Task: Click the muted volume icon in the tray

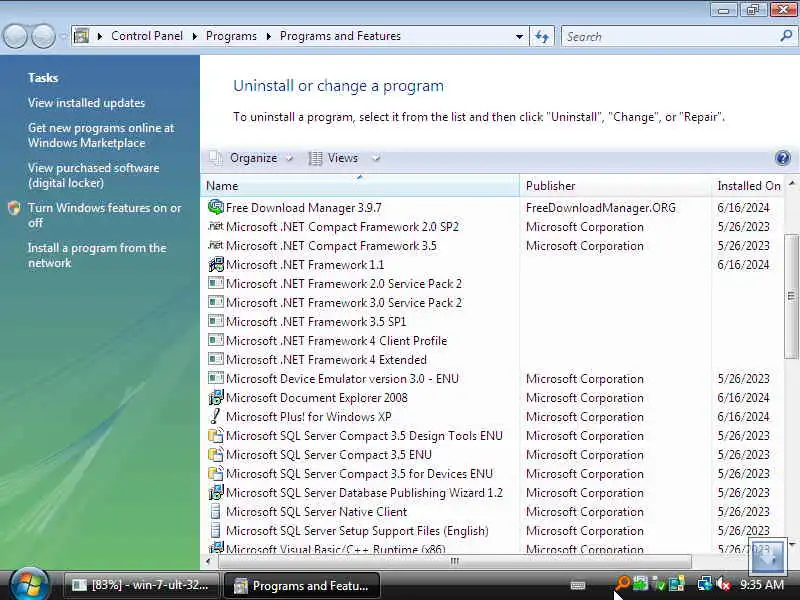Action: (724, 584)
